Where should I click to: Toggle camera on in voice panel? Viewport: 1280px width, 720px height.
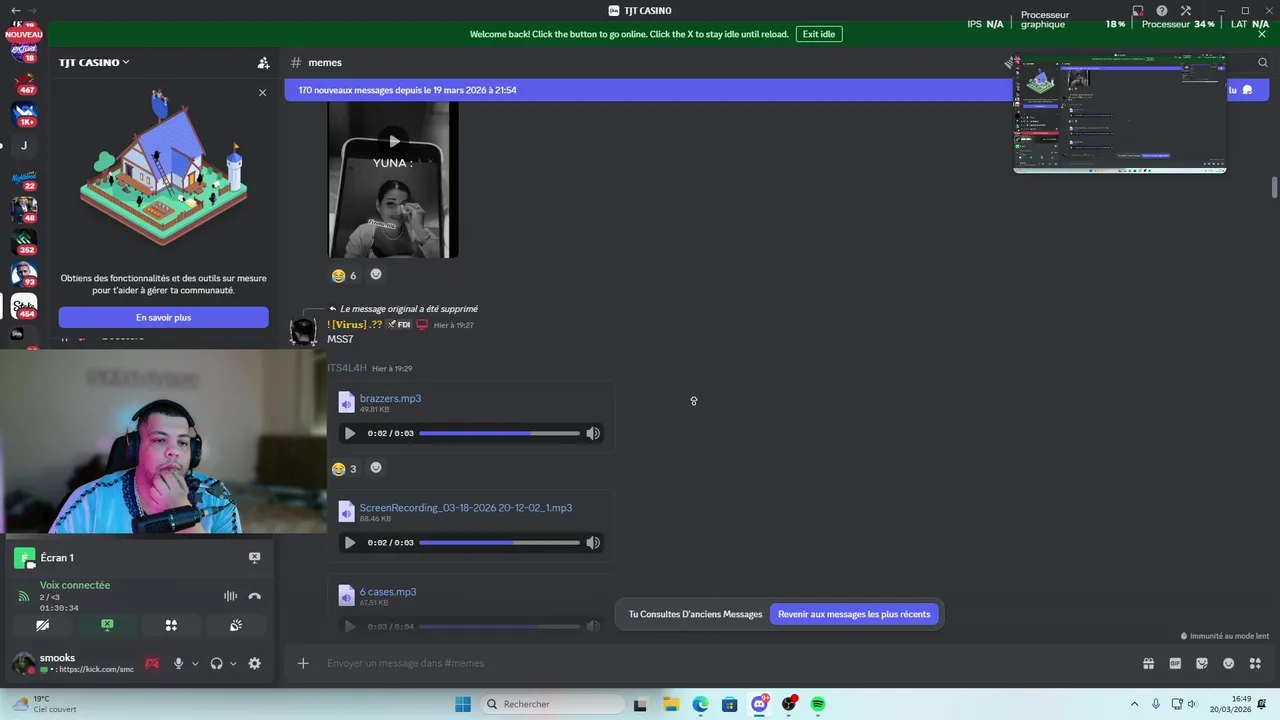coord(42,625)
